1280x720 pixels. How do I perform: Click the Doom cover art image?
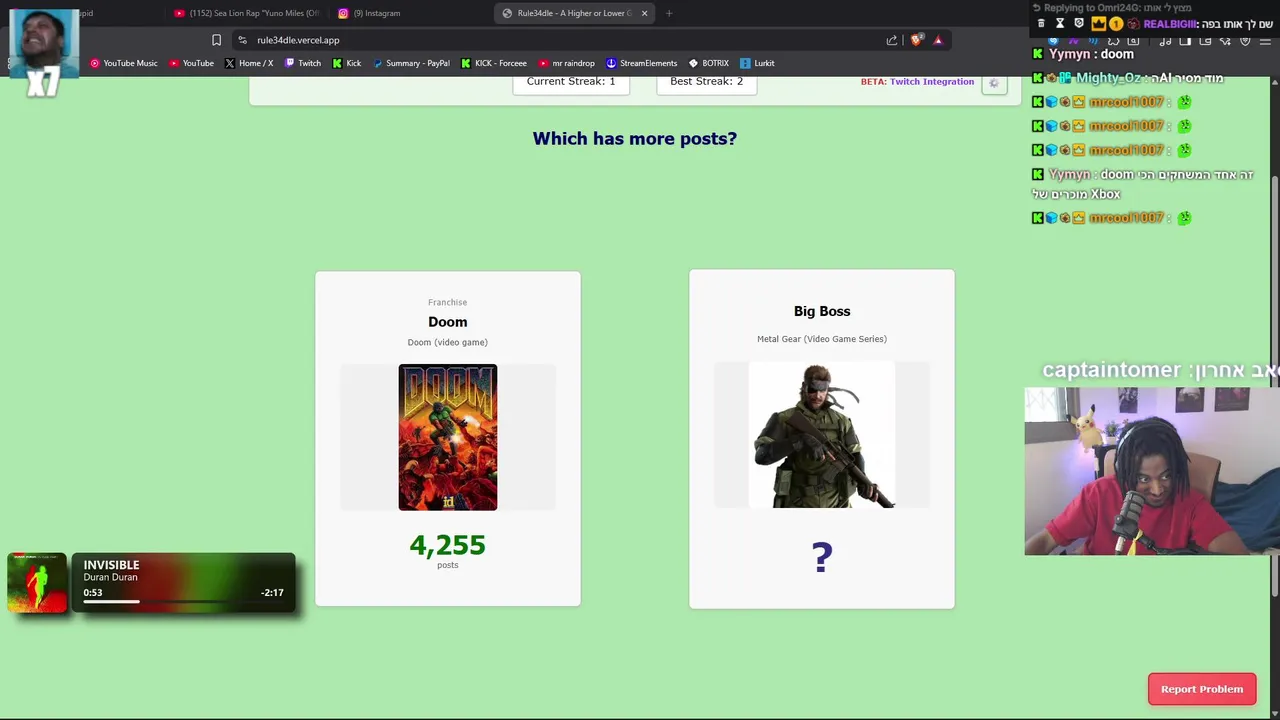click(x=448, y=437)
